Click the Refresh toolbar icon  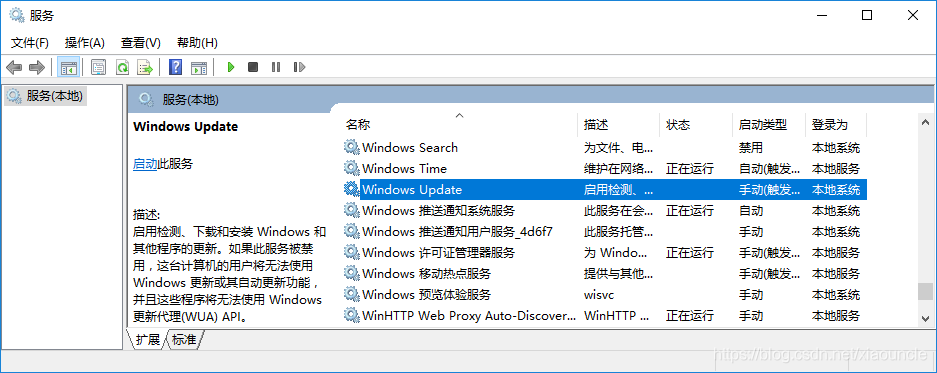coord(123,68)
